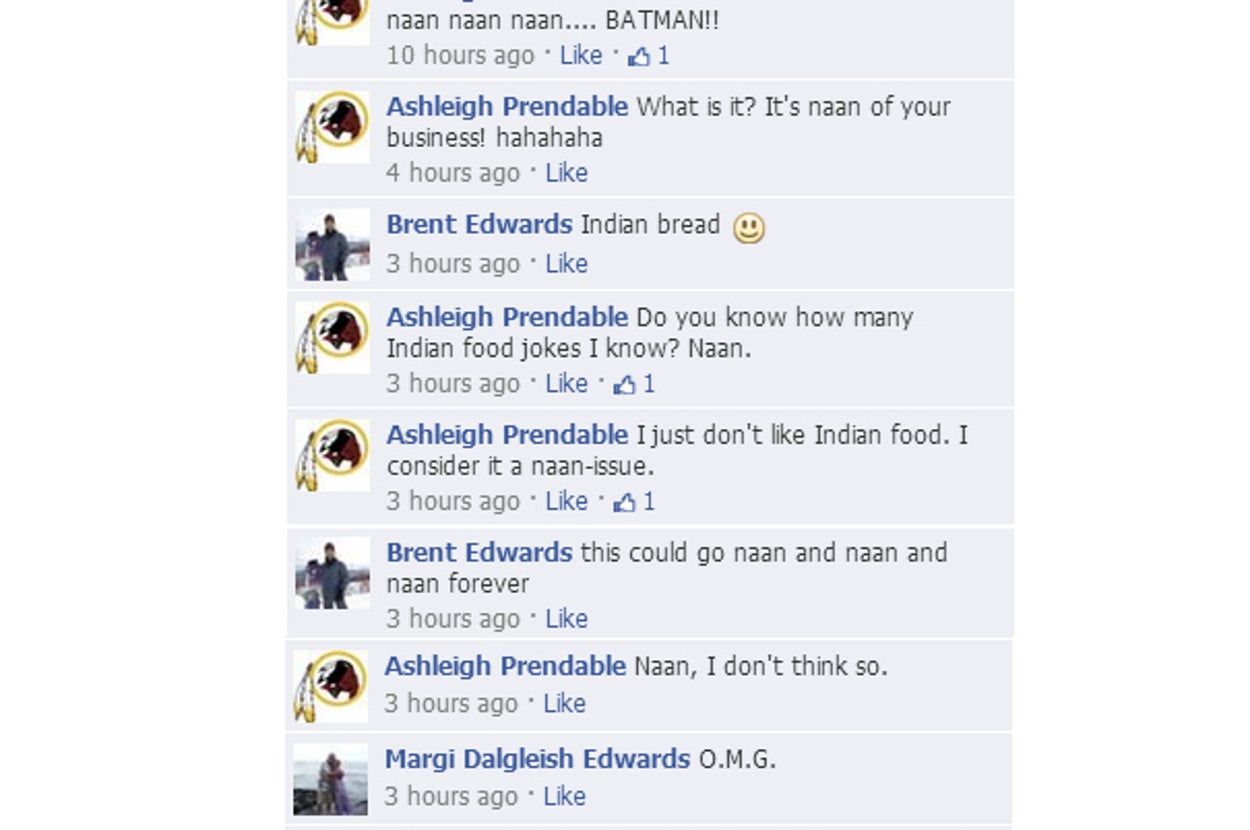Click the smiley emoticon after Indian bread

[x=749, y=229]
